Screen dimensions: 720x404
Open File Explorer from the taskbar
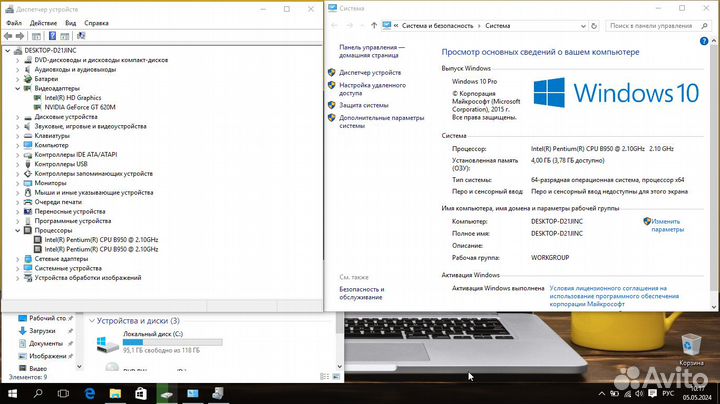pos(115,393)
